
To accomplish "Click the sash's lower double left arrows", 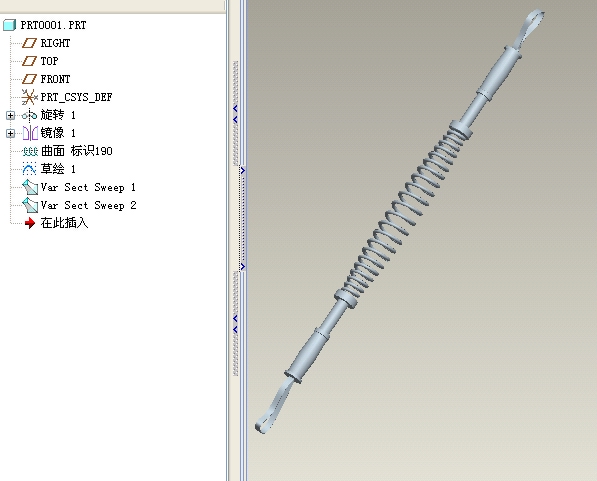I will (x=235, y=324).
